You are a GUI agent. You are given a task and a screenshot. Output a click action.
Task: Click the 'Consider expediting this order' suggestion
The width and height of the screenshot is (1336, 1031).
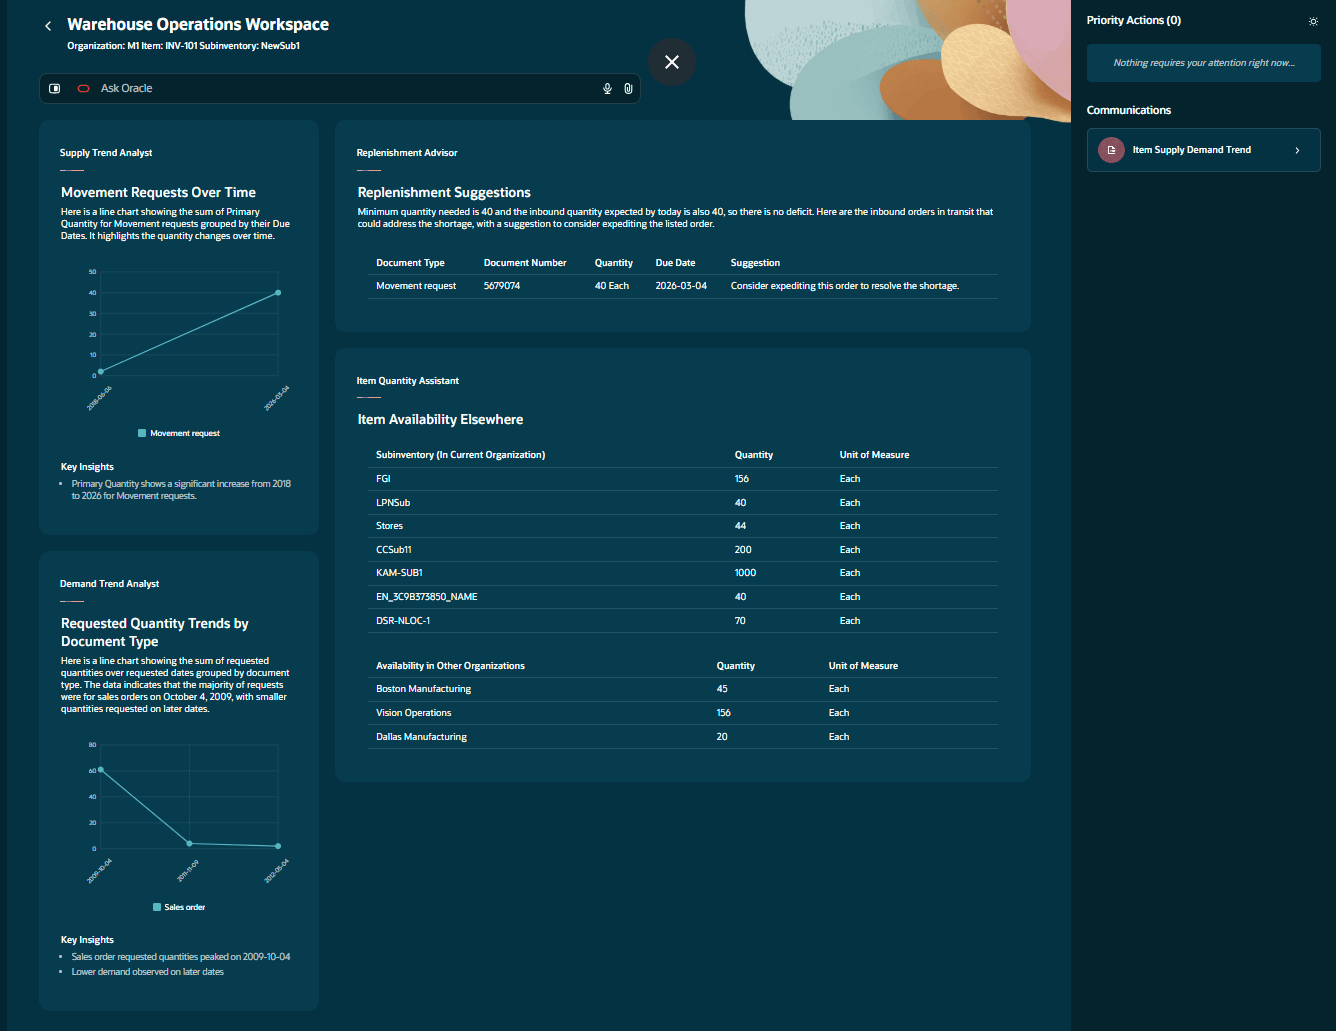pyautogui.click(x=845, y=286)
